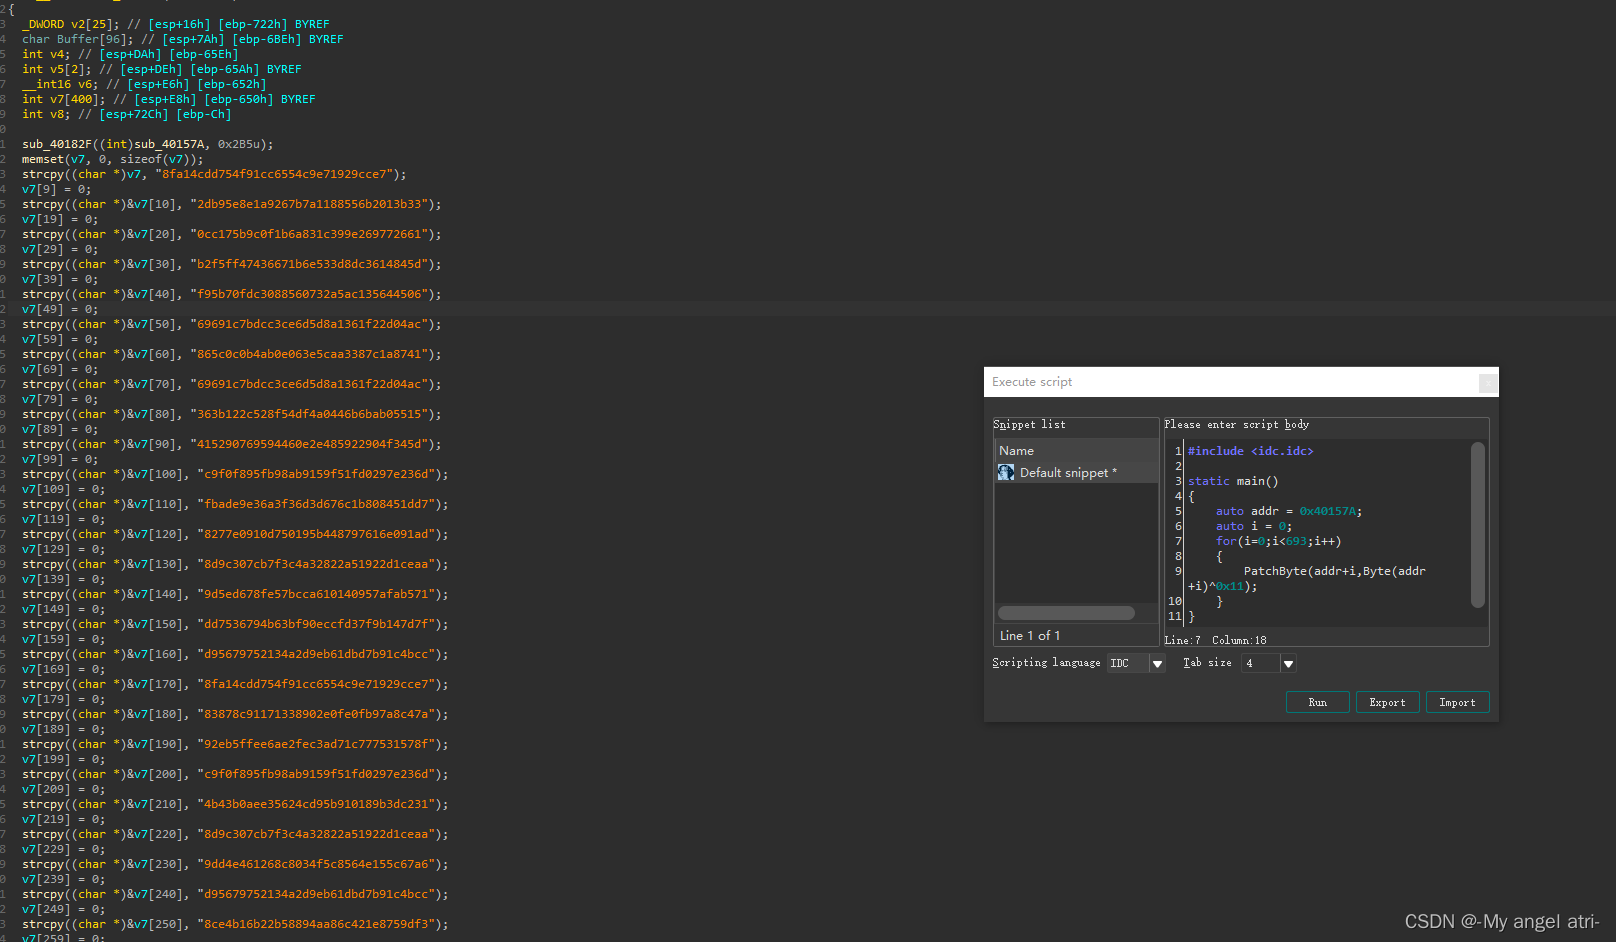Viewport: 1616px width, 942px height.
Task: Click the strcpy line for &v7[190]
Action: pyautogui.click(x=235, y=744)
